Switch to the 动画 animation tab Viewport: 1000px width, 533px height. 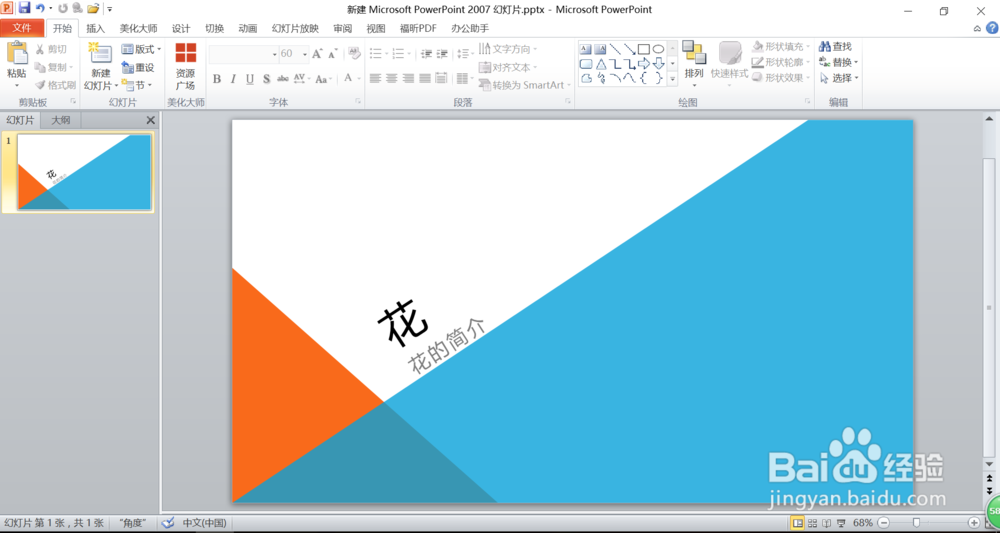[x=247, y=28]
